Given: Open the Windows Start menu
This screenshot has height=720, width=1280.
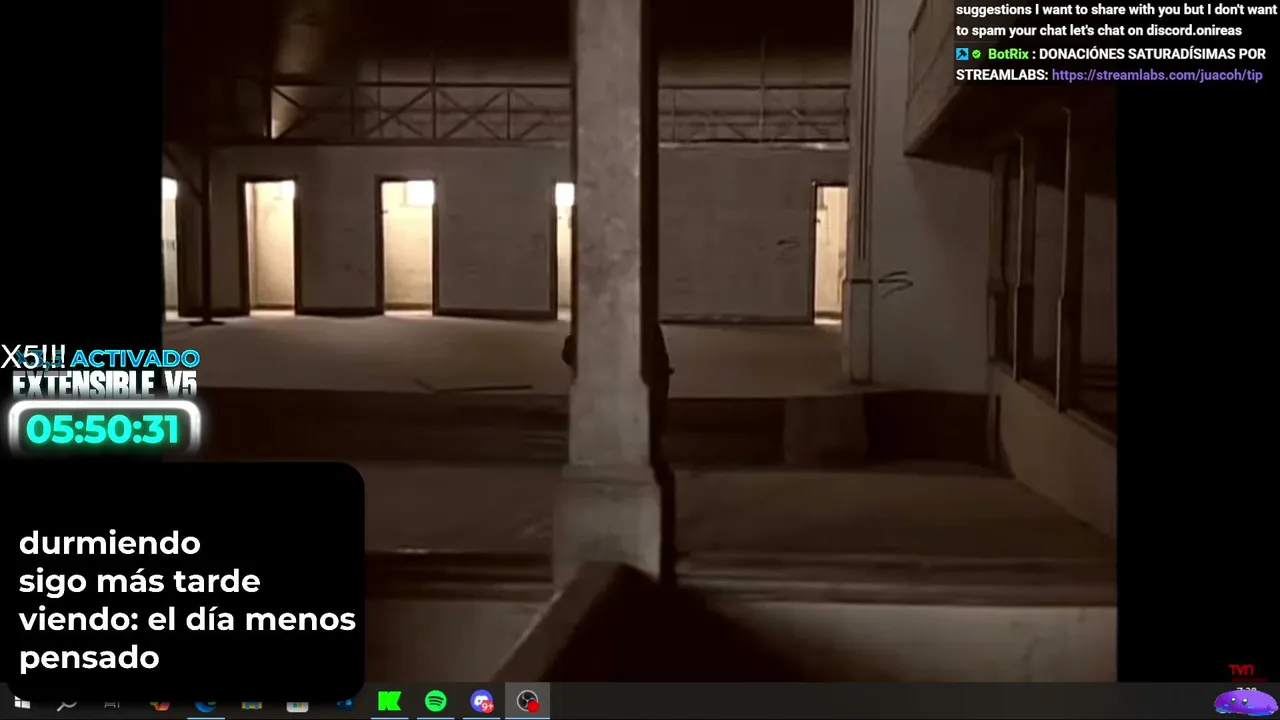Looking at the screenshot, I should coord(21,703).
